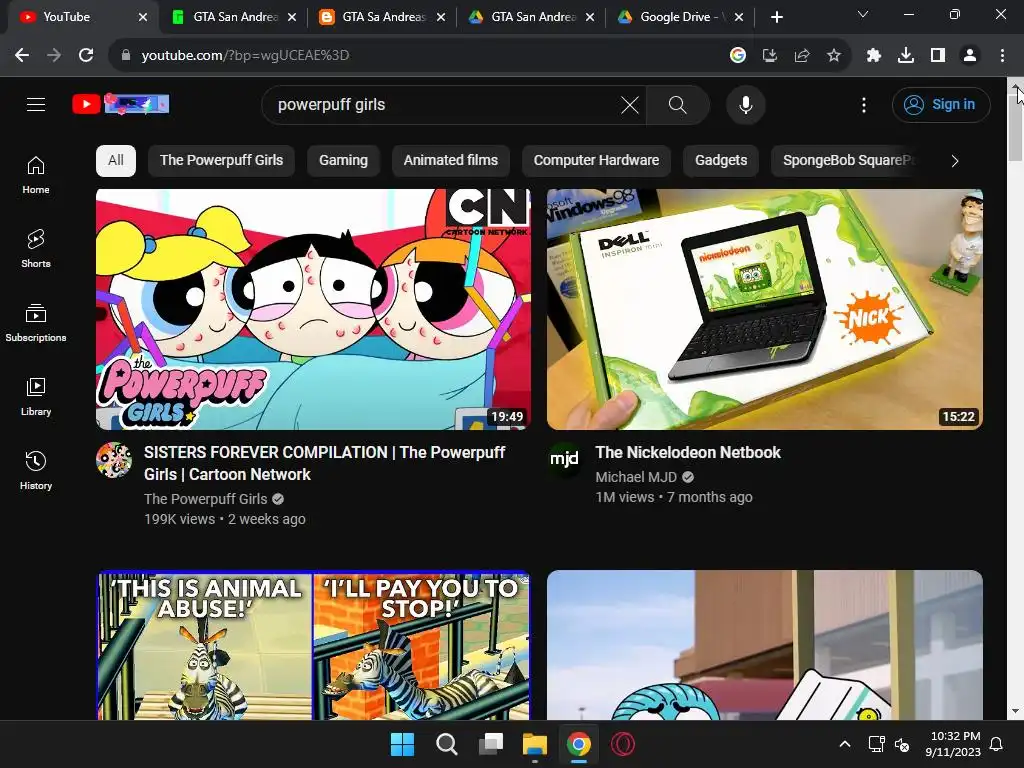Click the magnifier search button
Image resolution: width=1024 pixels, height=768 pixels.
click(x=677, y=104)
